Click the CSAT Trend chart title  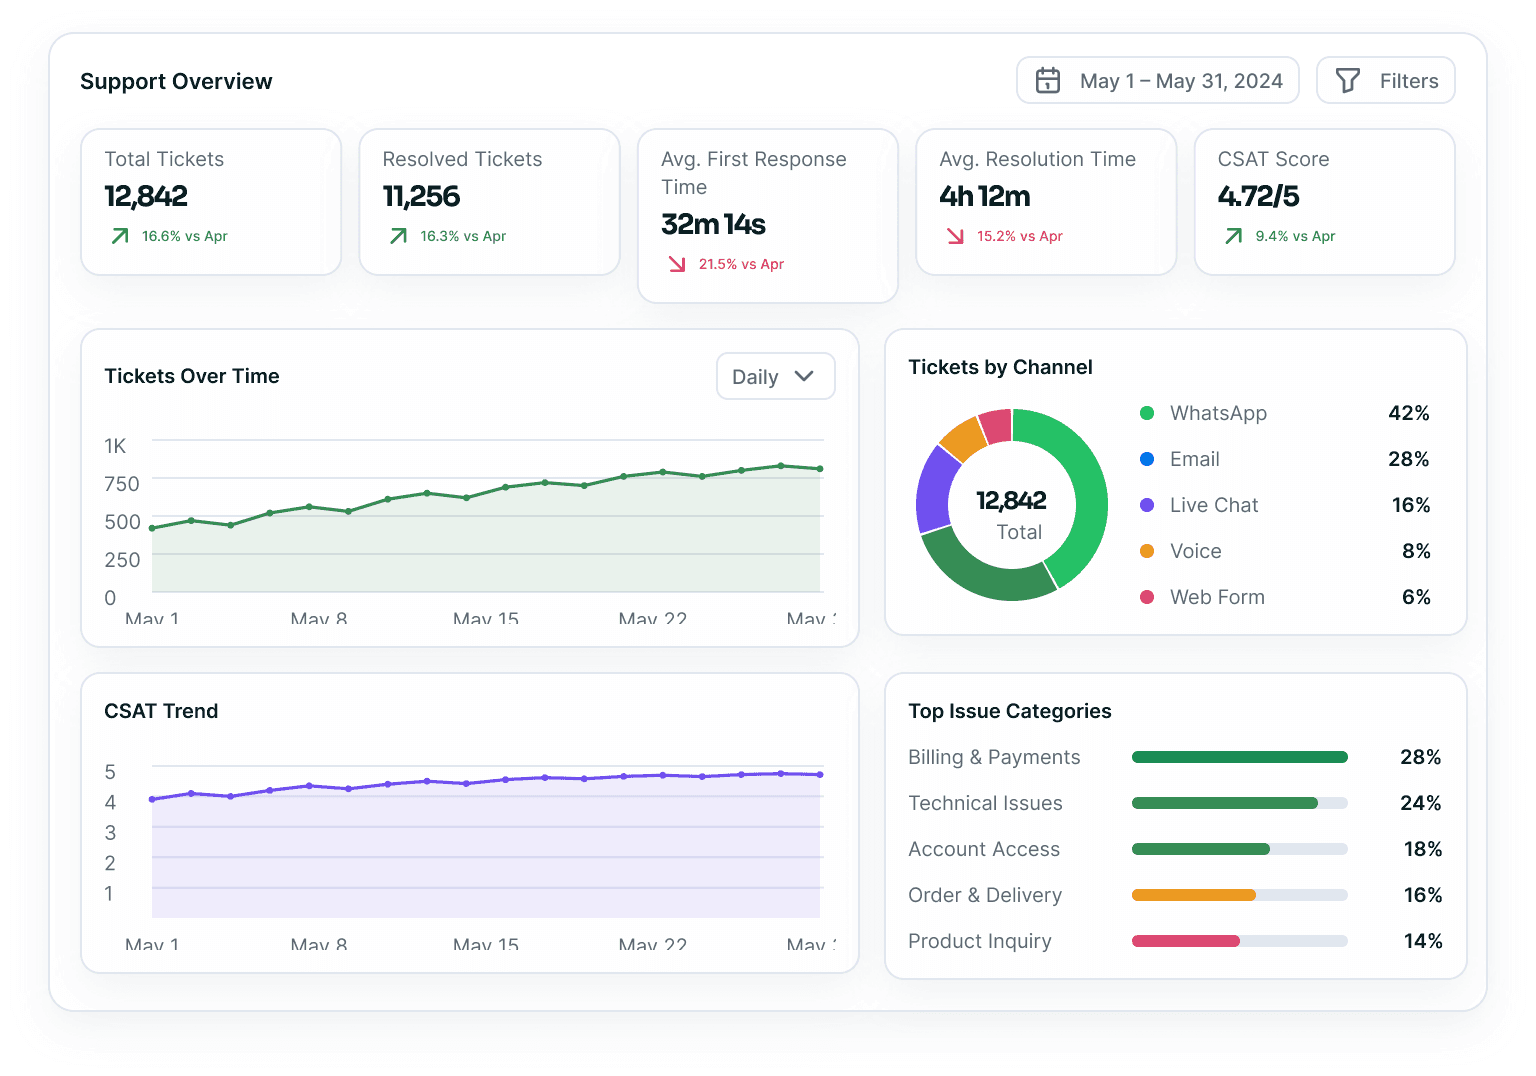[161, 711]
